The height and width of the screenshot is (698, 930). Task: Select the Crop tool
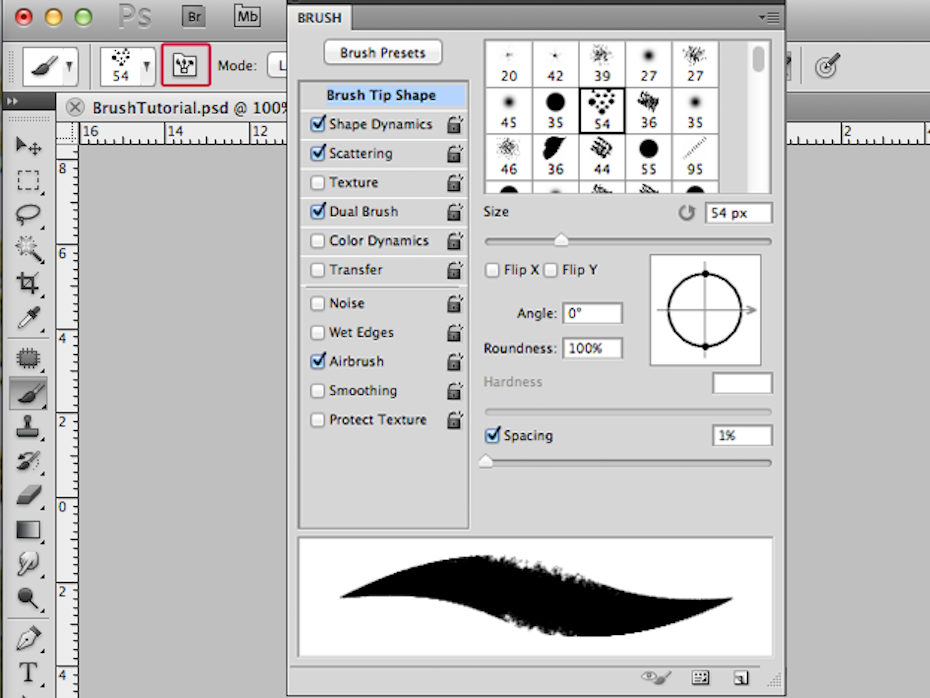point(26,282)
